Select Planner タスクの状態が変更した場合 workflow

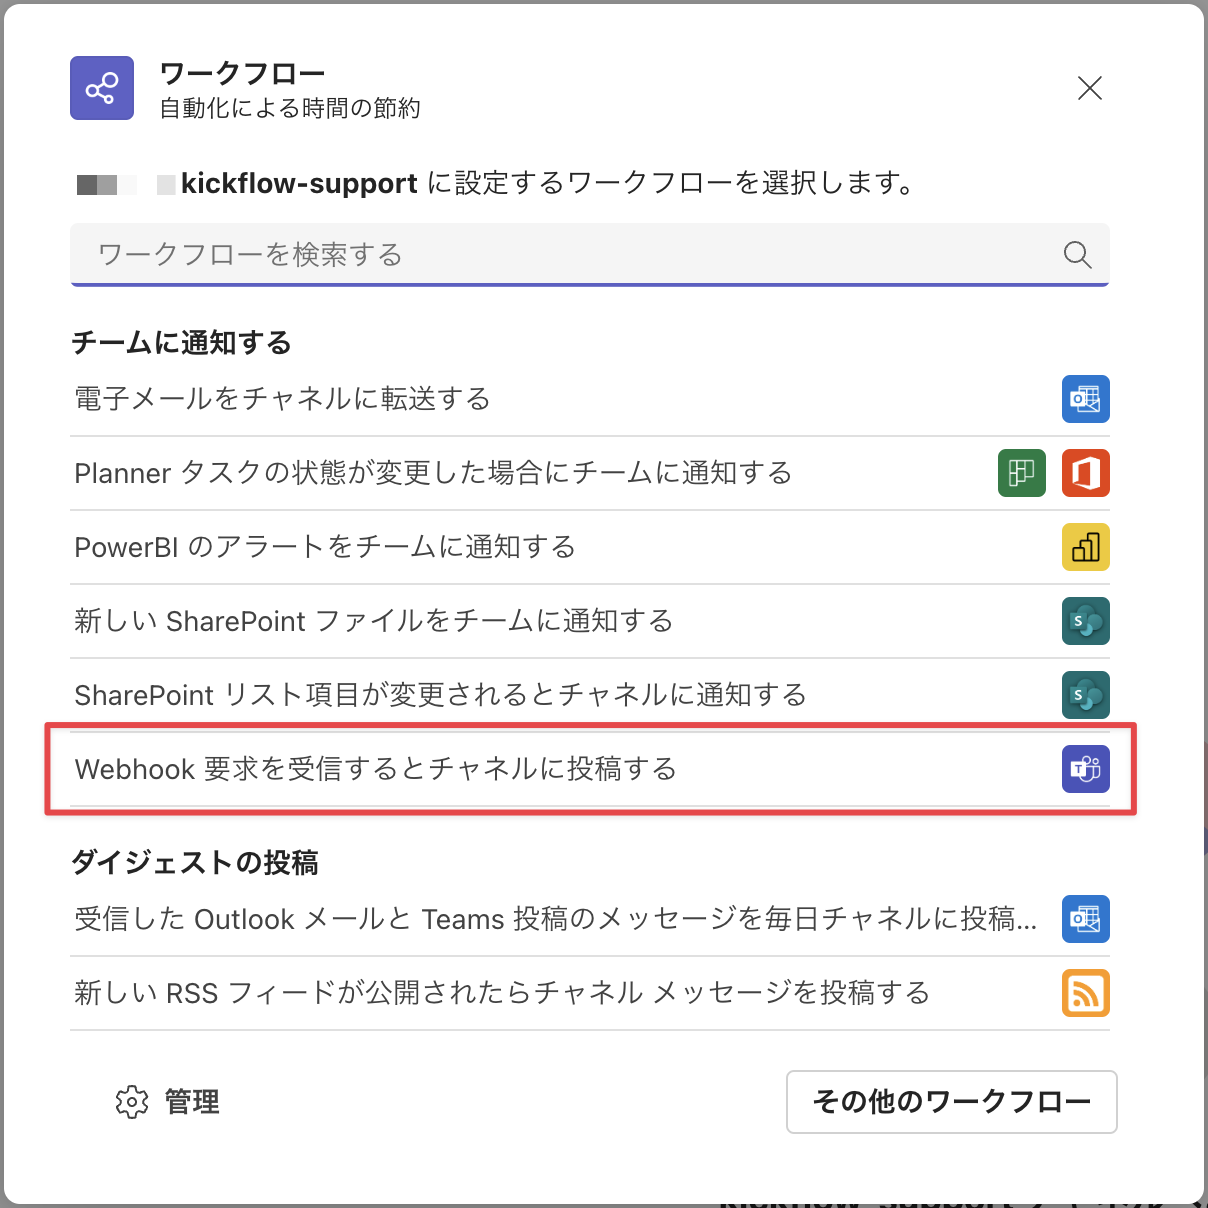pyautogui.click(x=590, y=473)
